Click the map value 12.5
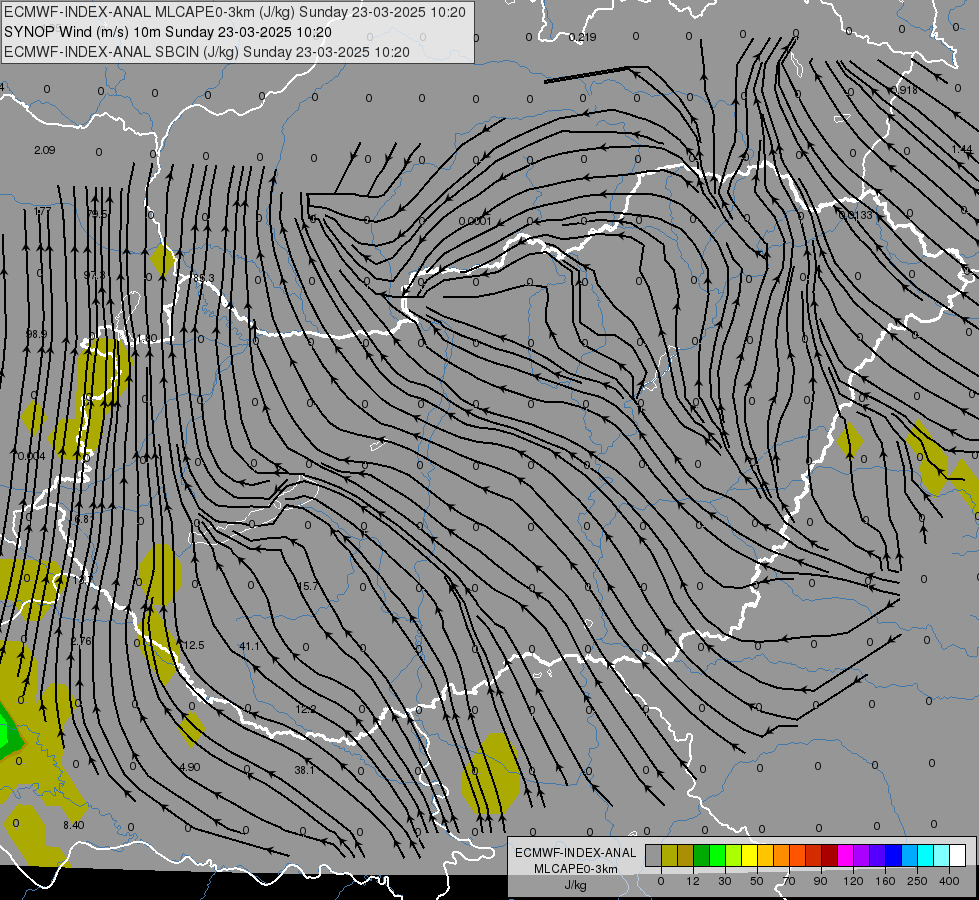 pos(194,645)
